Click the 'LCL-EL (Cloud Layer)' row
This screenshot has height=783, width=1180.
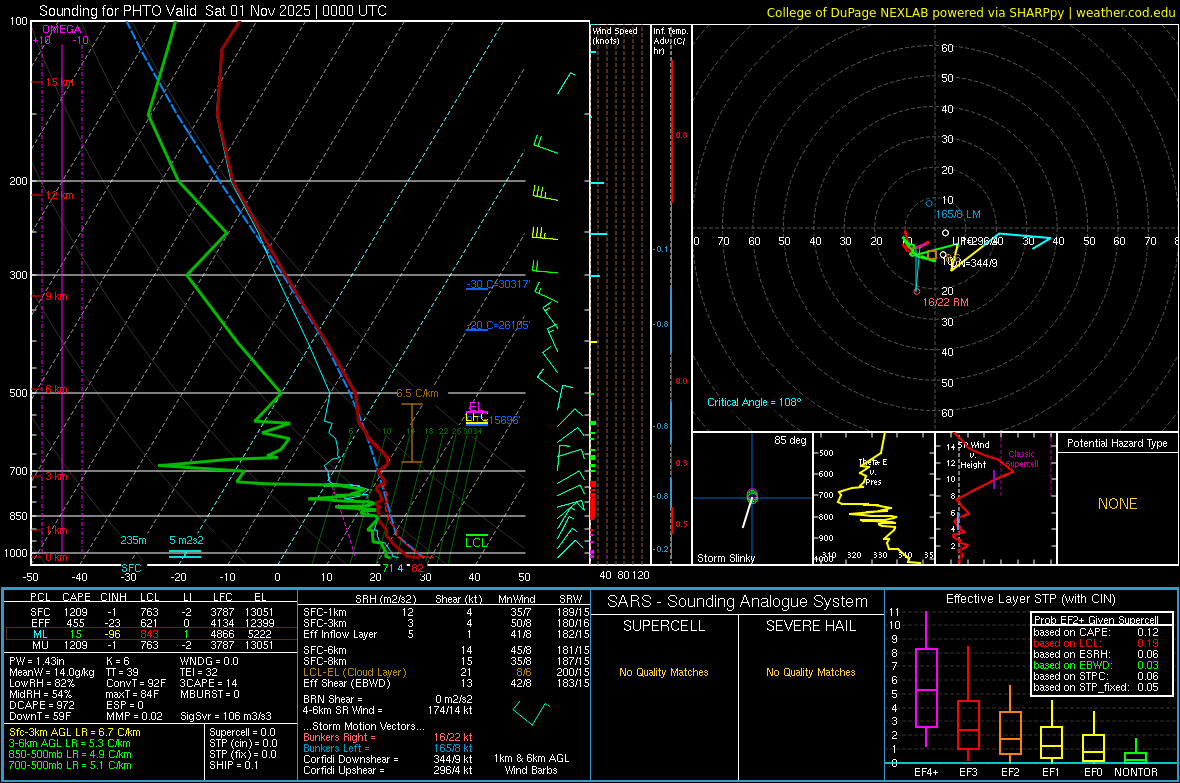click(446, 672)
